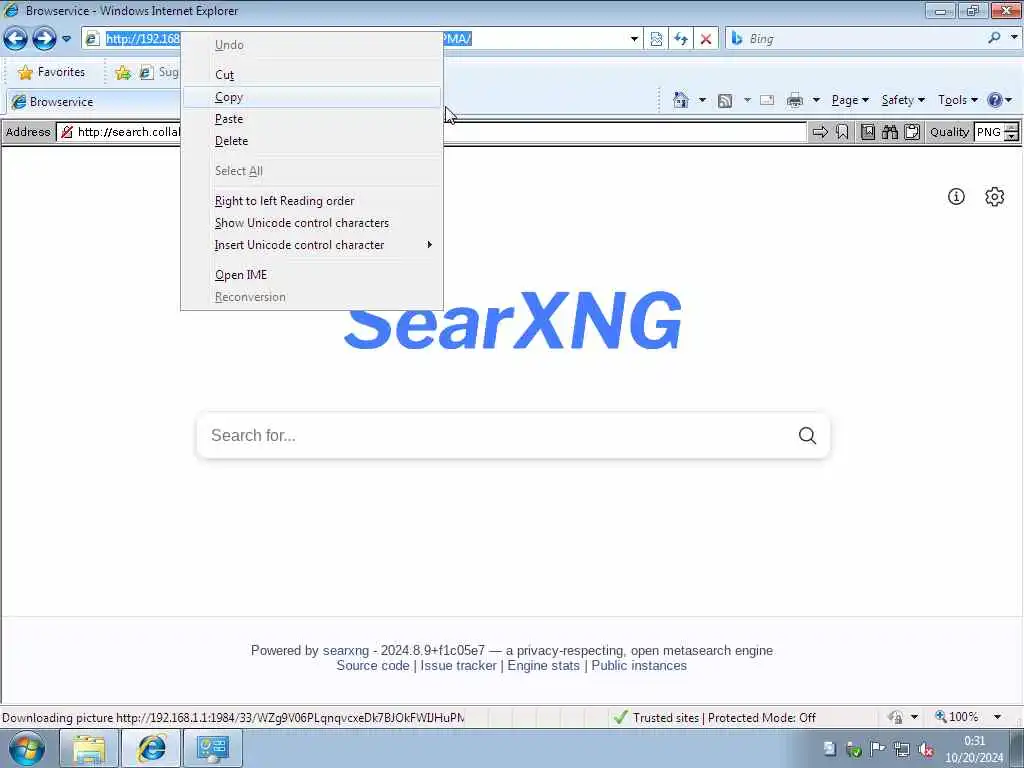
Task: Click the Compatibility View icon in address bar
Action: click(x=656, y=39)
